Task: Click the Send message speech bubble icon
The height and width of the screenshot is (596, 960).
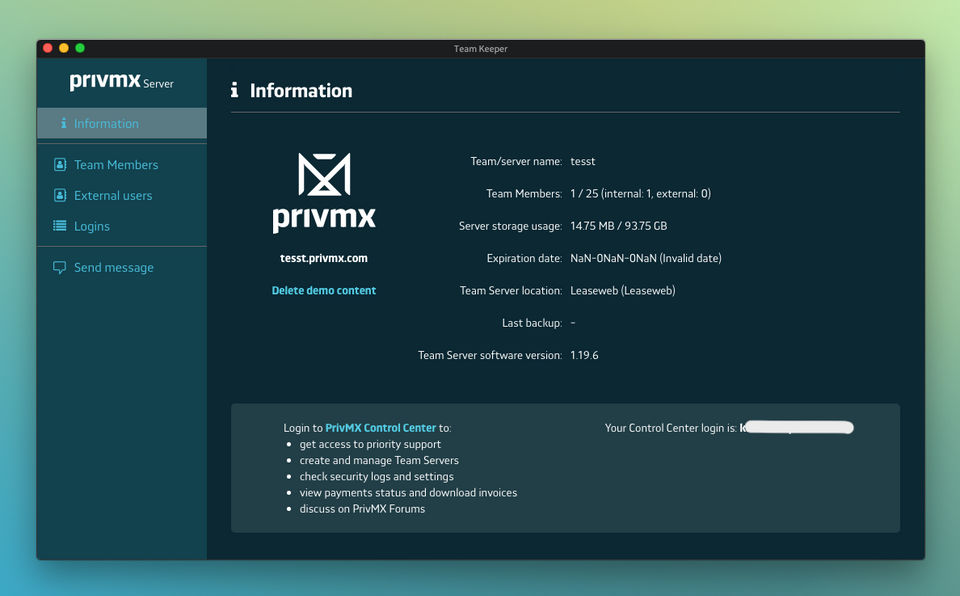Action: tap(59, 268)
